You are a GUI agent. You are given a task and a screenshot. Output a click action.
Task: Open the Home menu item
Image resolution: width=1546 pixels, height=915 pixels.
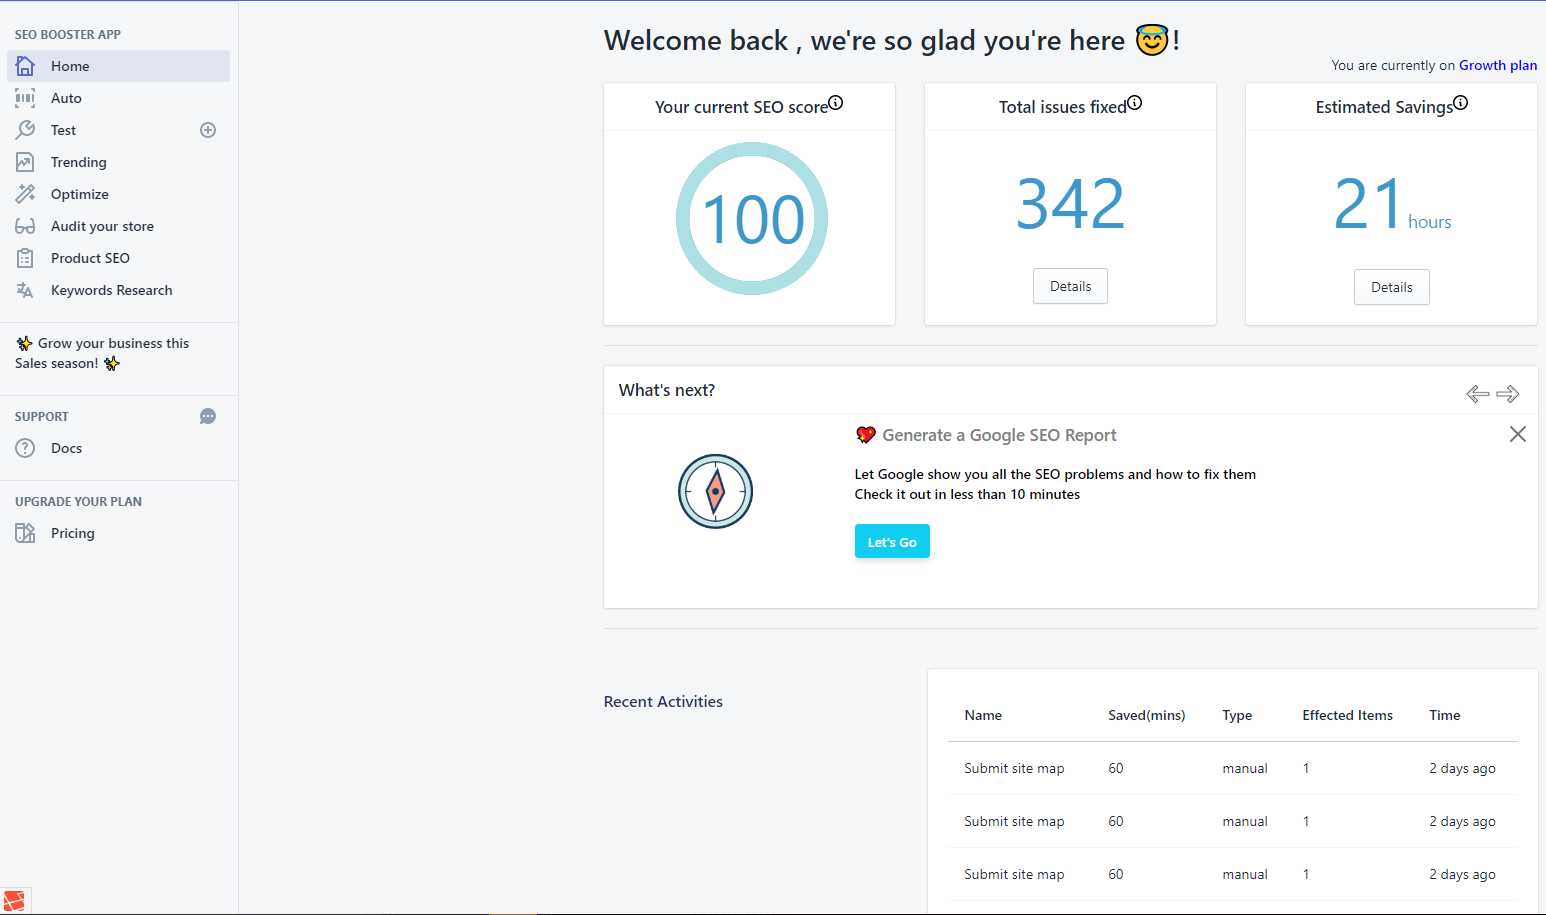[x=118, y=66]
